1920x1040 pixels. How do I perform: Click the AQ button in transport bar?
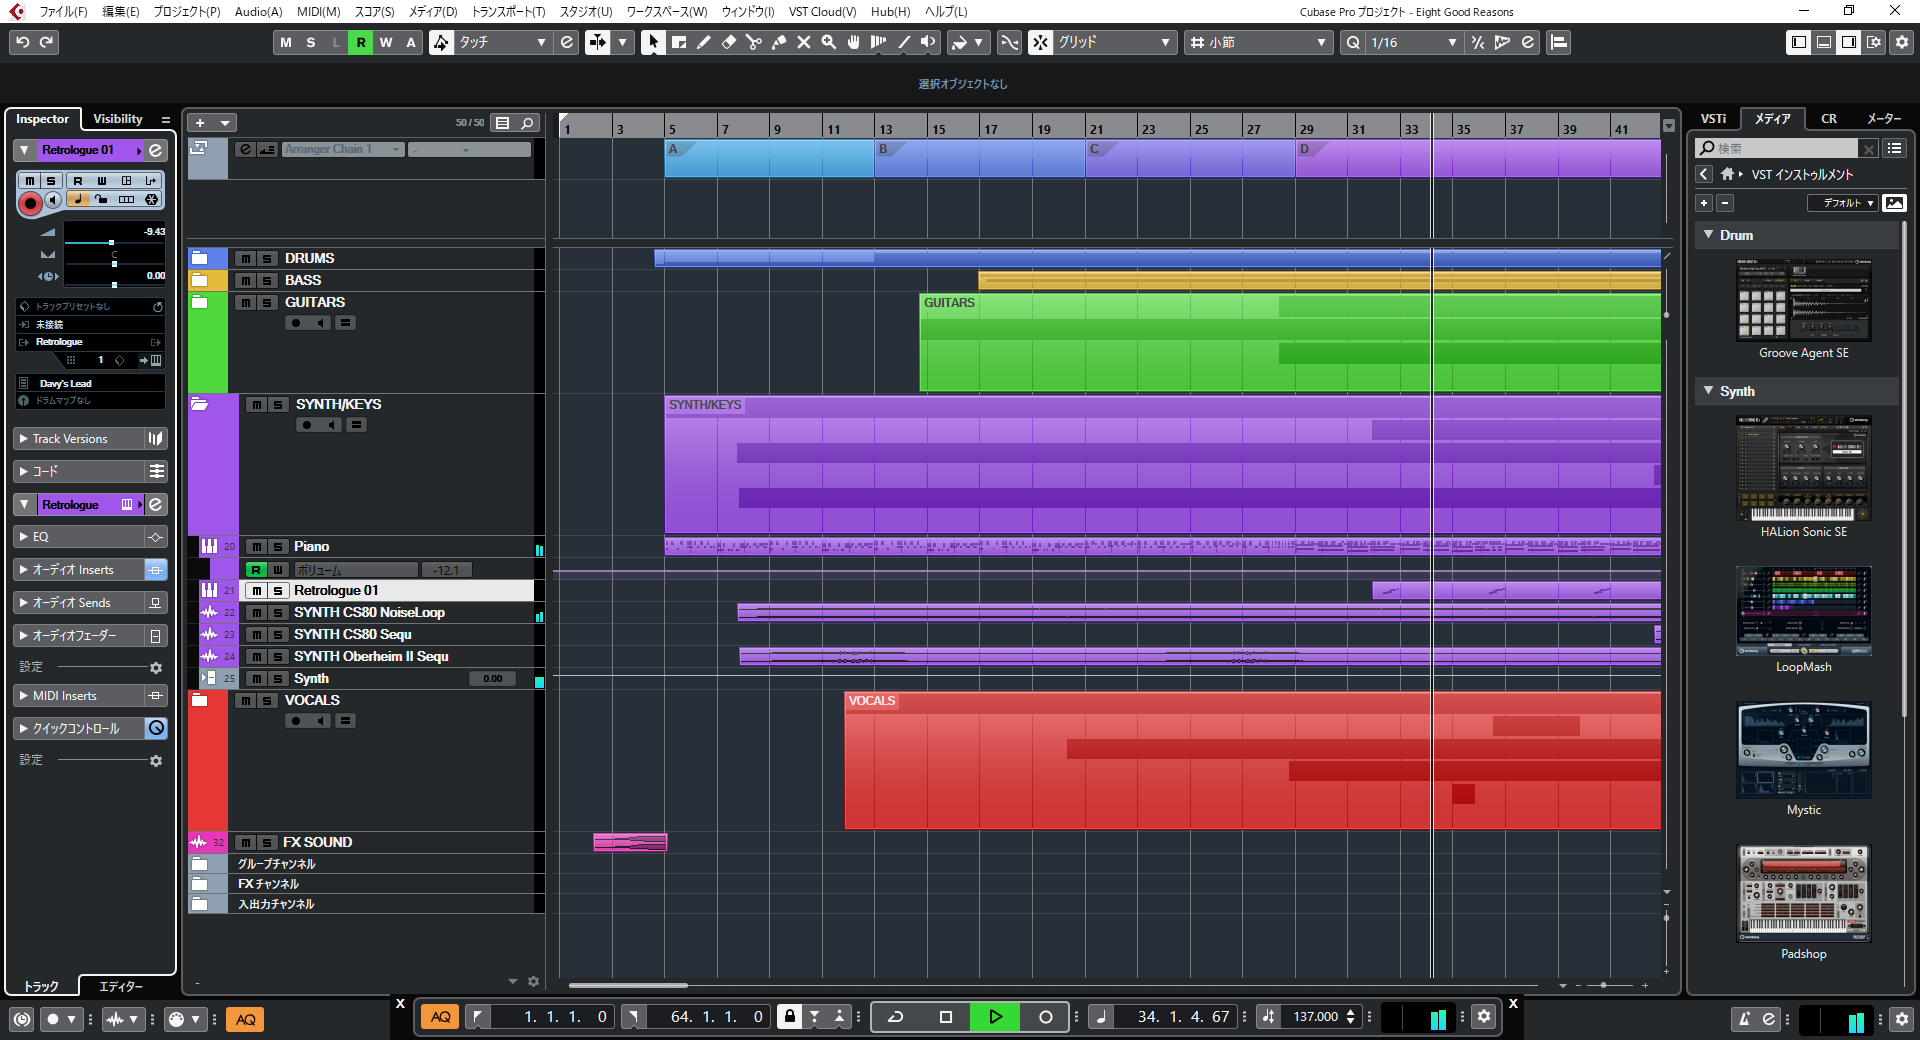click(x=440, y=1017)
